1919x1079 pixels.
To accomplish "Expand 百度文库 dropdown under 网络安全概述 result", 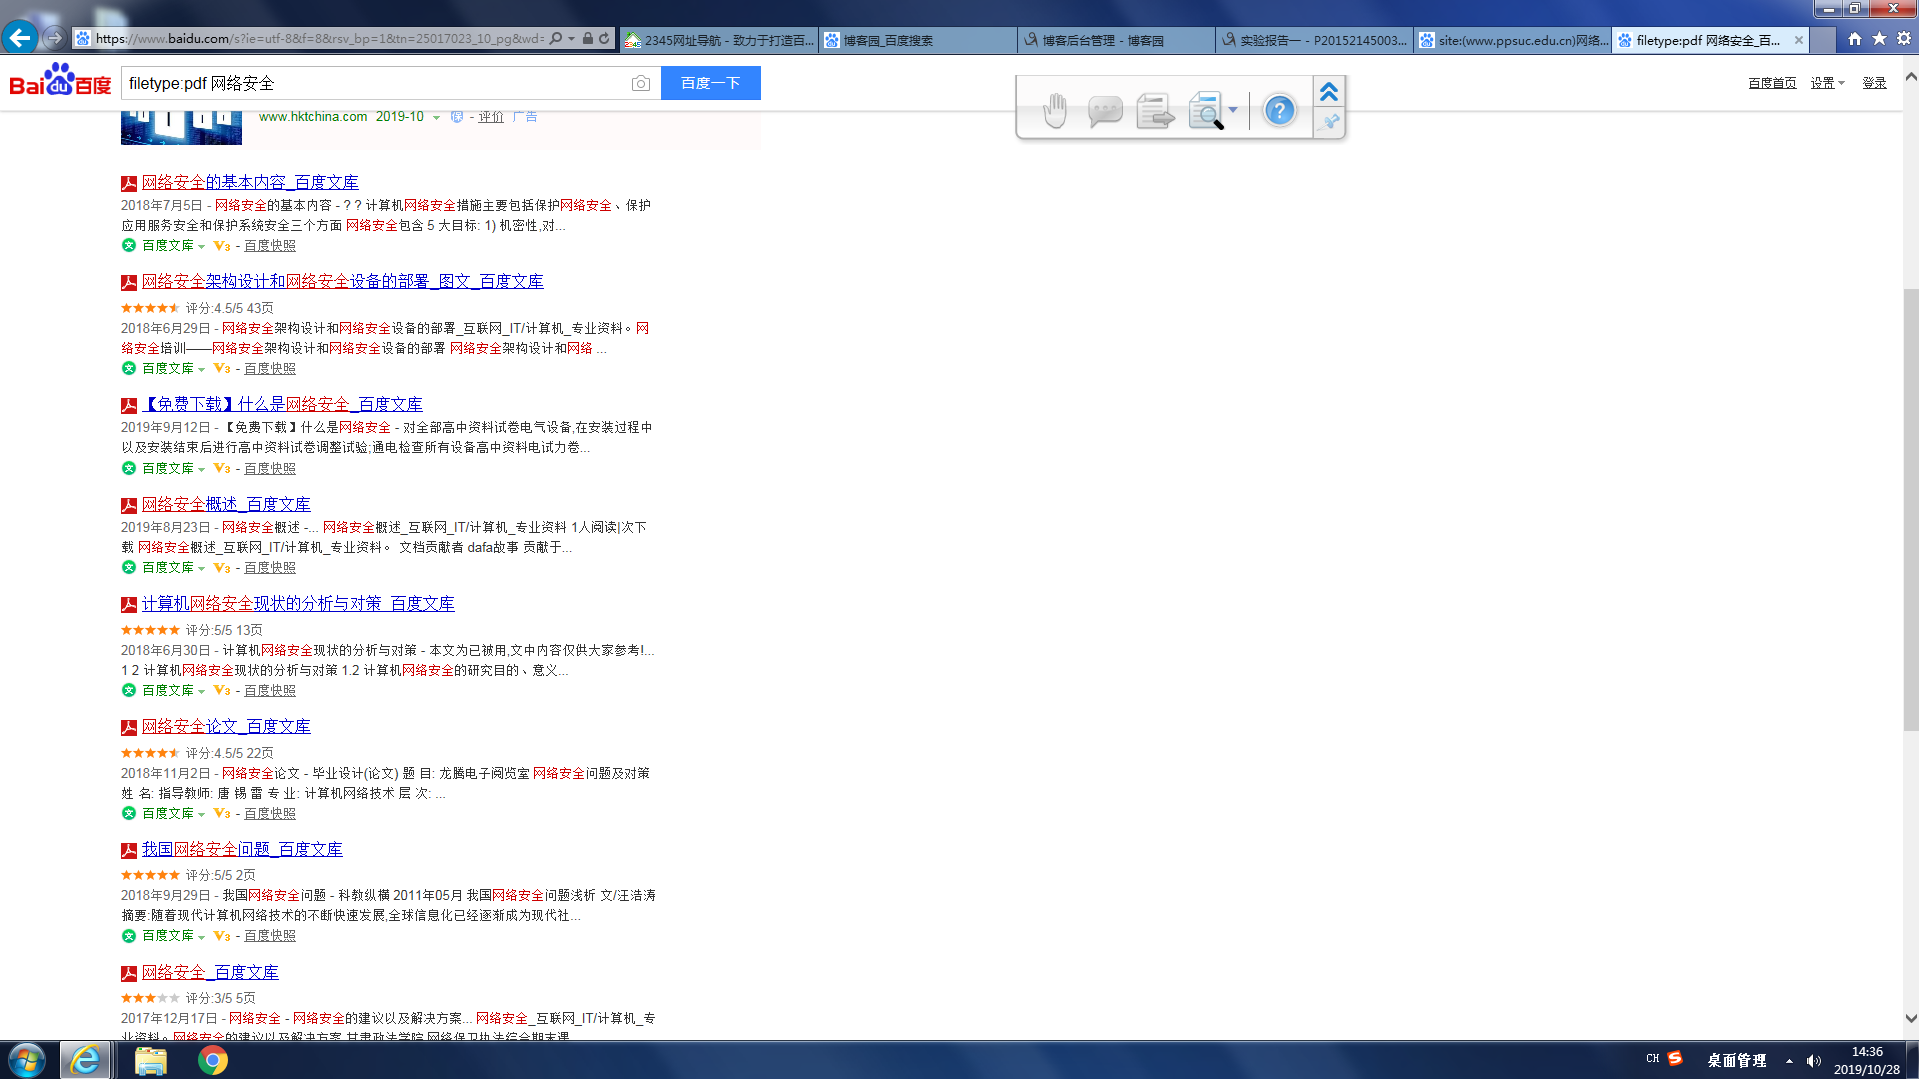I will click(x=201, y=569).
